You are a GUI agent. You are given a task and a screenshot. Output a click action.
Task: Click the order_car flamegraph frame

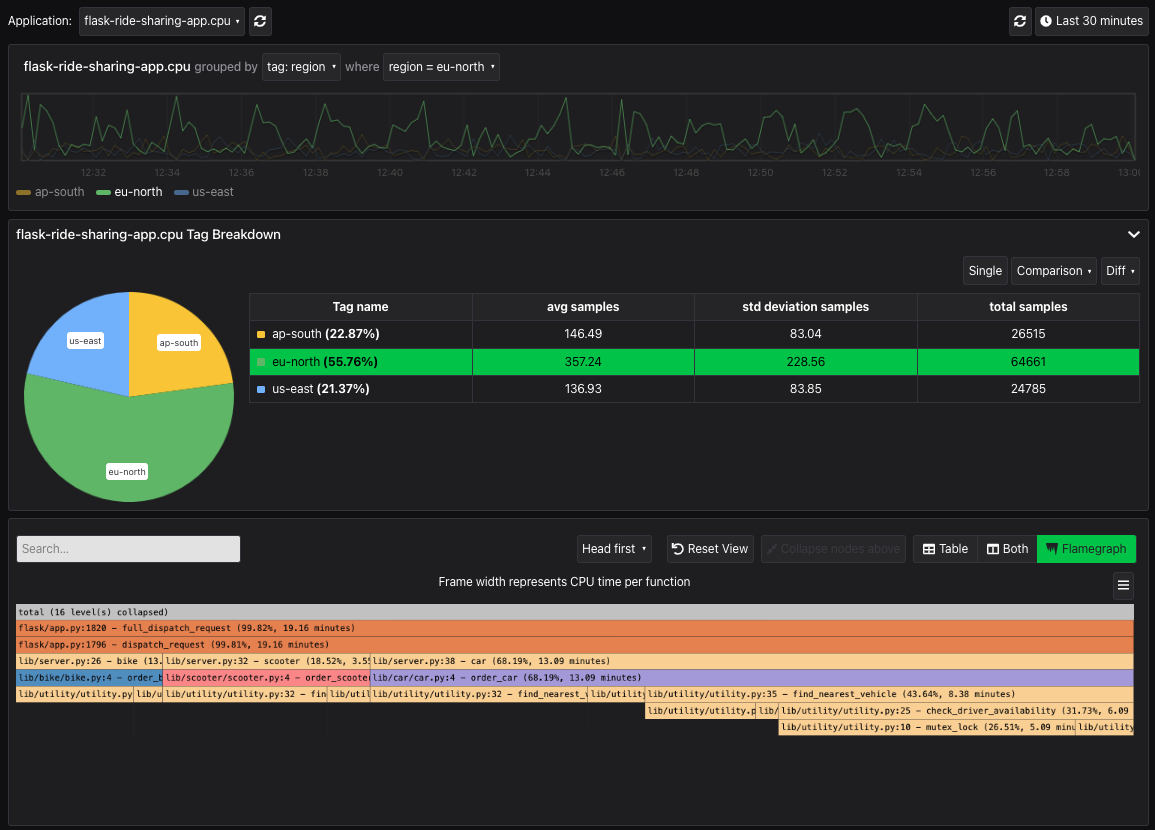[x=751, y=678]
